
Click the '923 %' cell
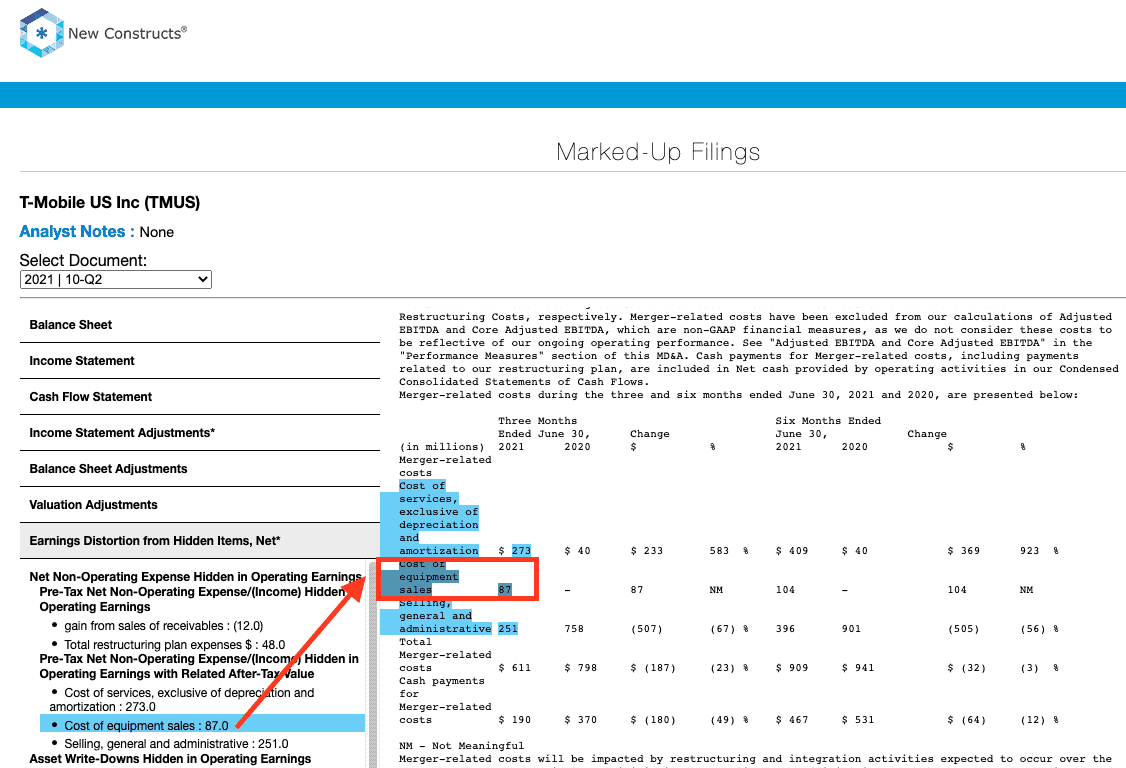tap(1039, 551)
